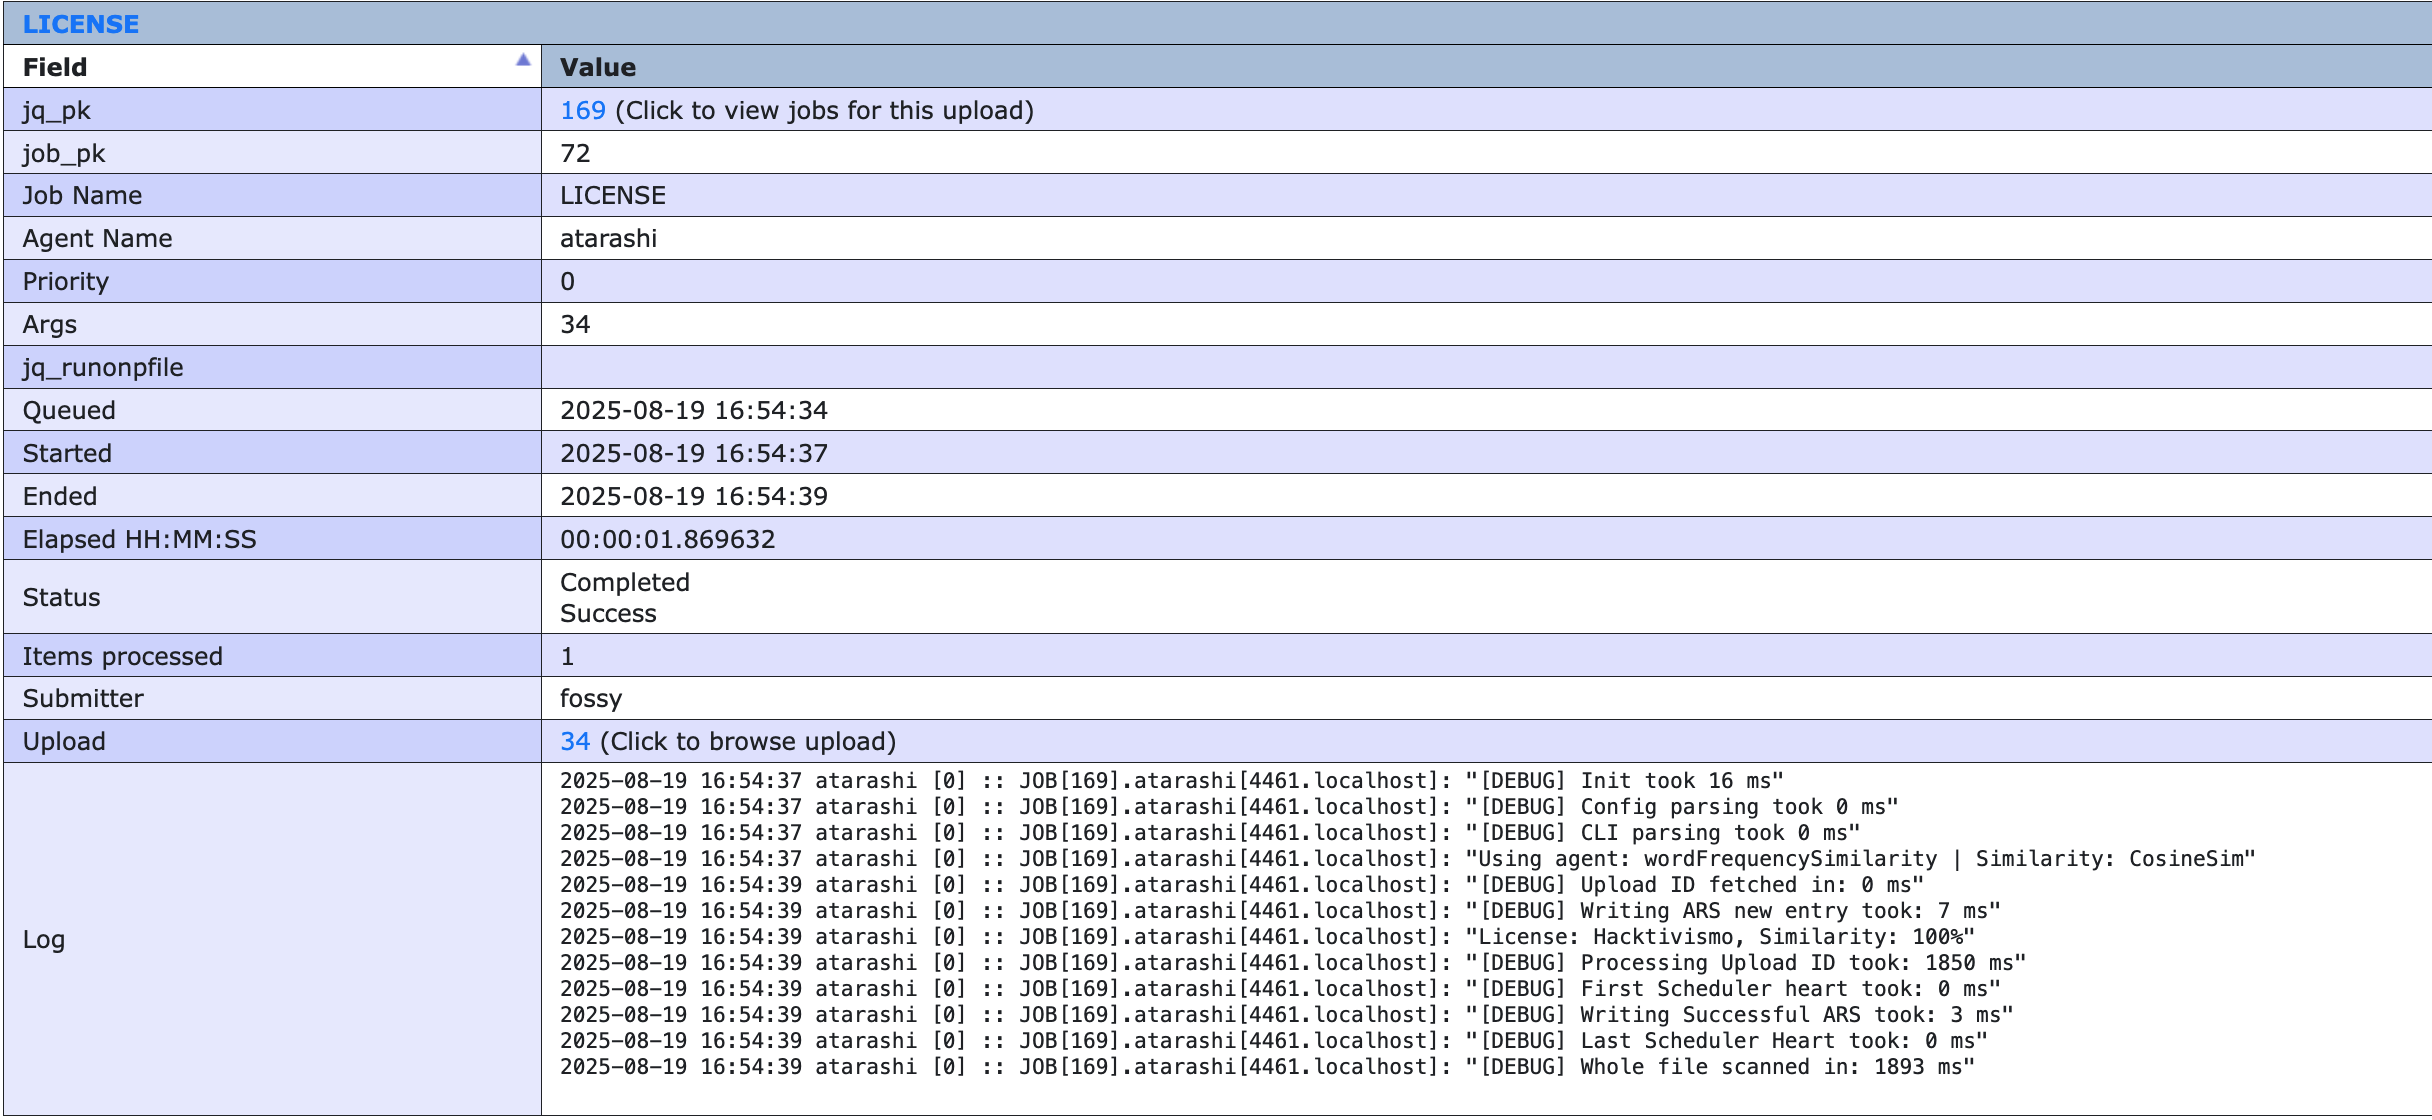The width and height of the screenshot is (2432, 1120).
Task: Select the Elapsed HH:MM:SS label
Action: (139, 539)
